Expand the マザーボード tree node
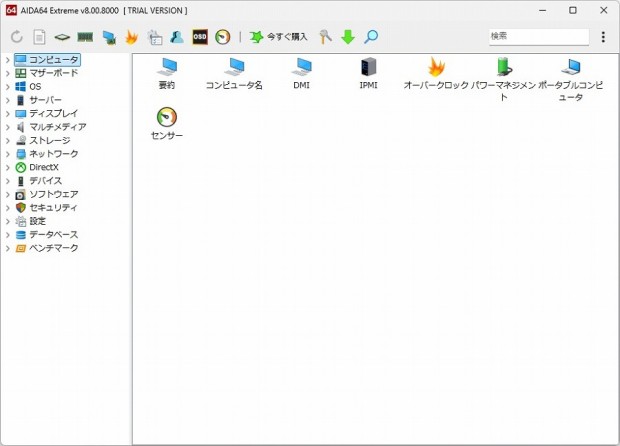620x446 pixels. pyautogui.click(x=8, y=73)
